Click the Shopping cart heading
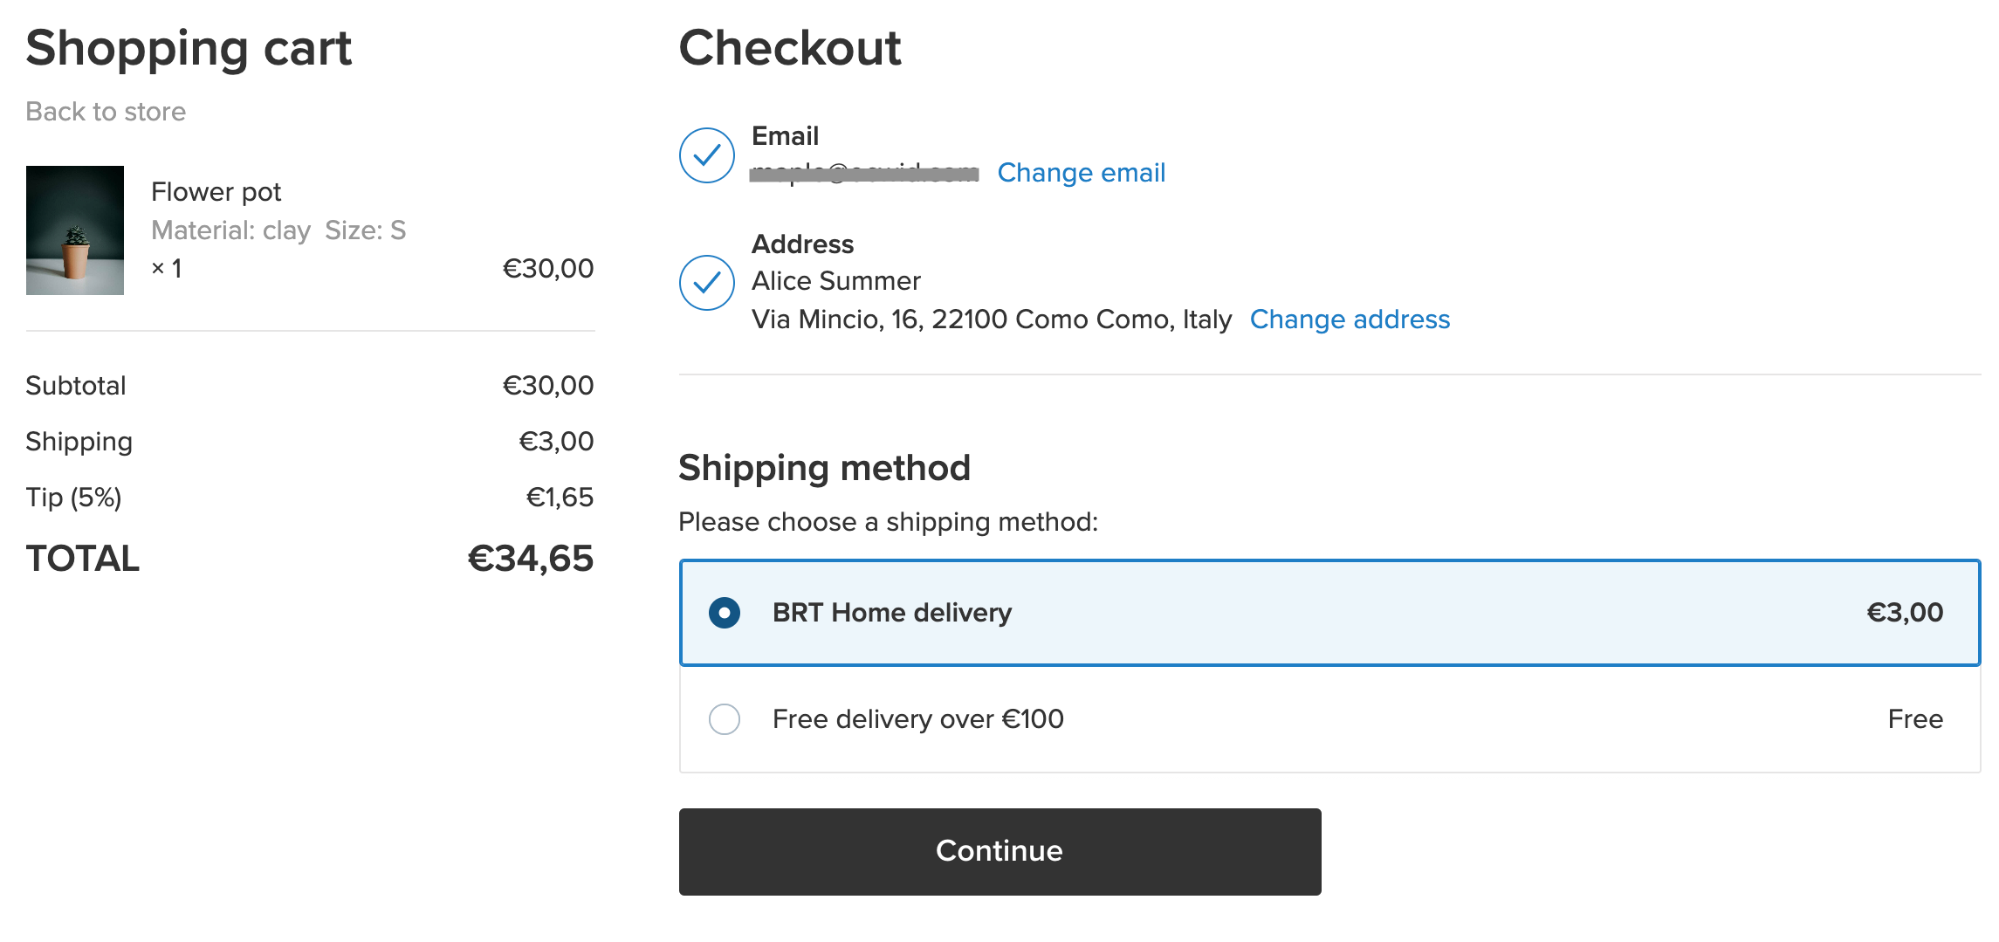Screen dimensions: 1999x942 (189, 48)
